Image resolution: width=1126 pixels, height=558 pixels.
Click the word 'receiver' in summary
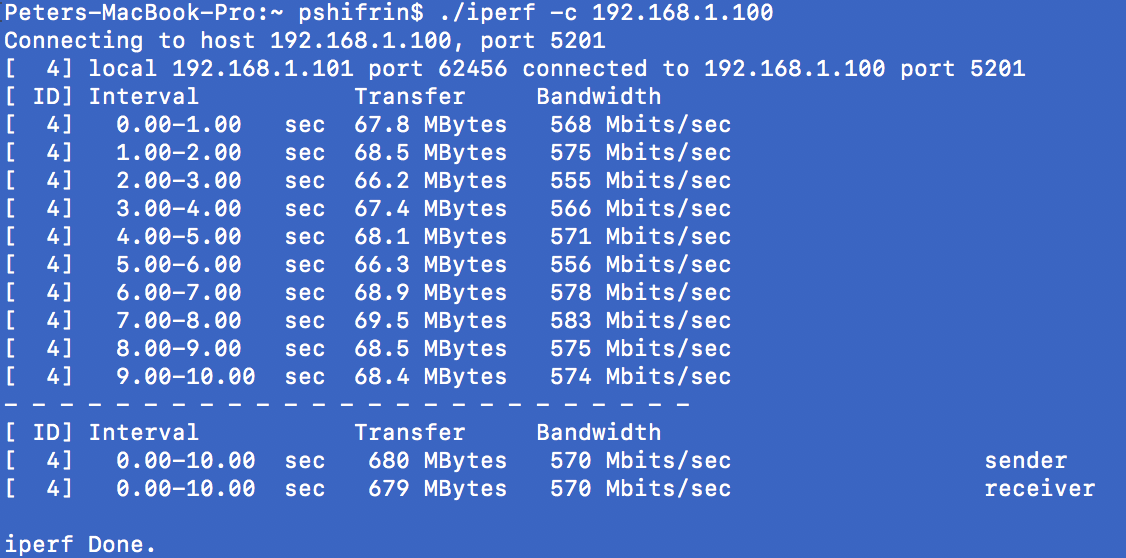(1040, 489)
